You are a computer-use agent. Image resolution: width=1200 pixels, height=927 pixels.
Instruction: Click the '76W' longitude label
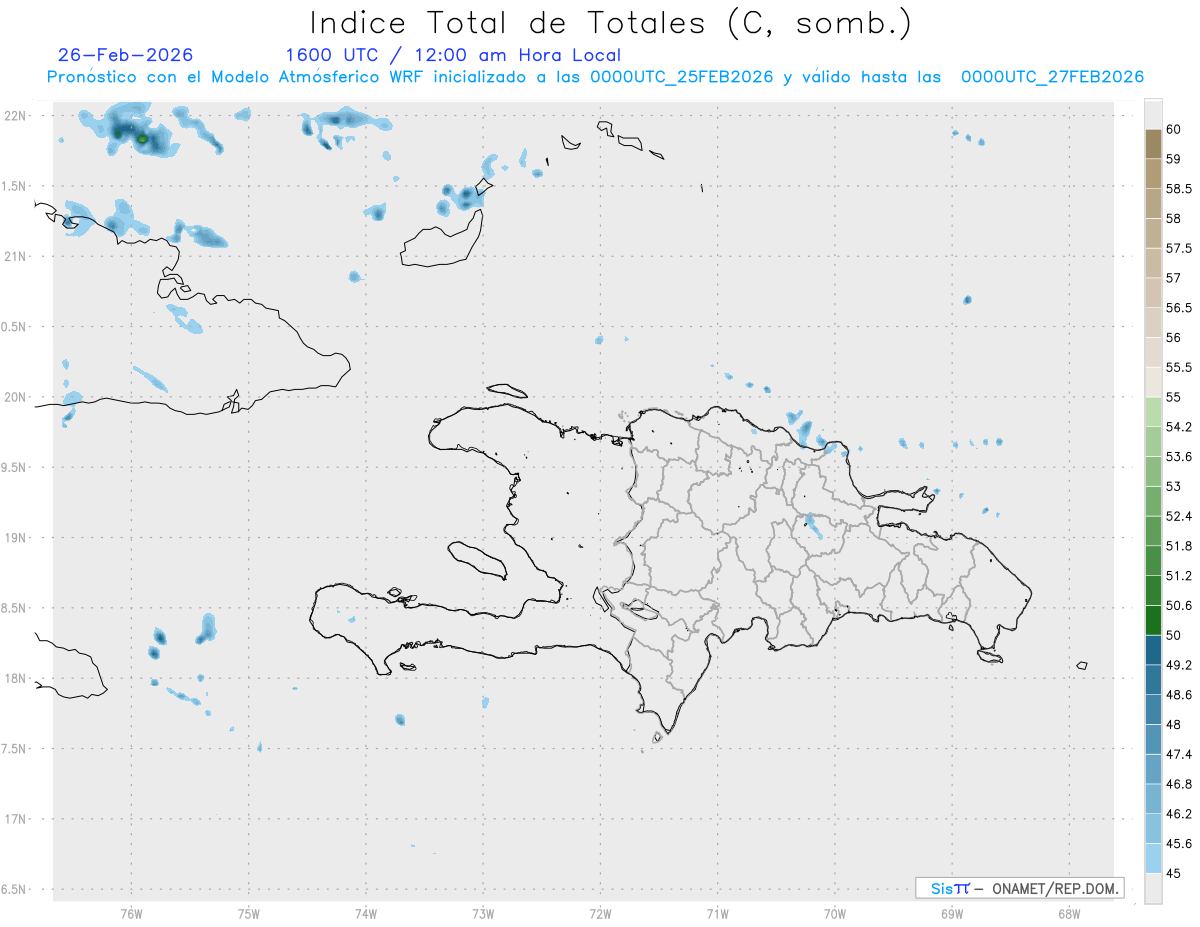click(x=131, y=914)
